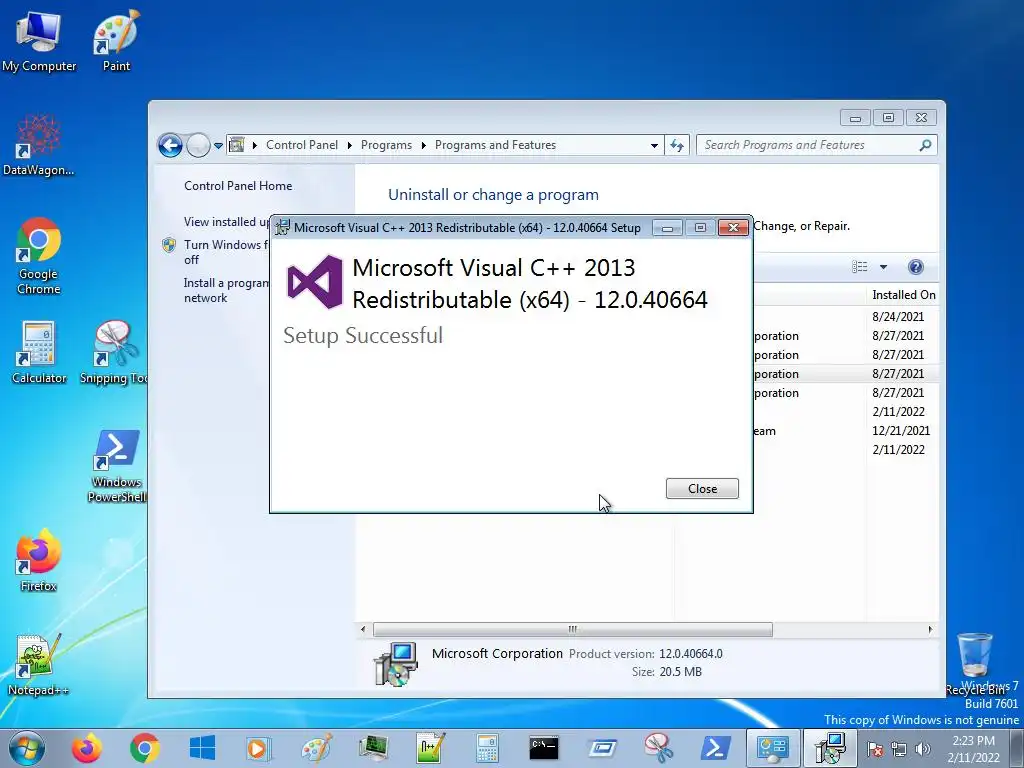Click the Calculator desktop shortcut
The height and width of the screenshot is (768, 1024).
pos(39,353)
